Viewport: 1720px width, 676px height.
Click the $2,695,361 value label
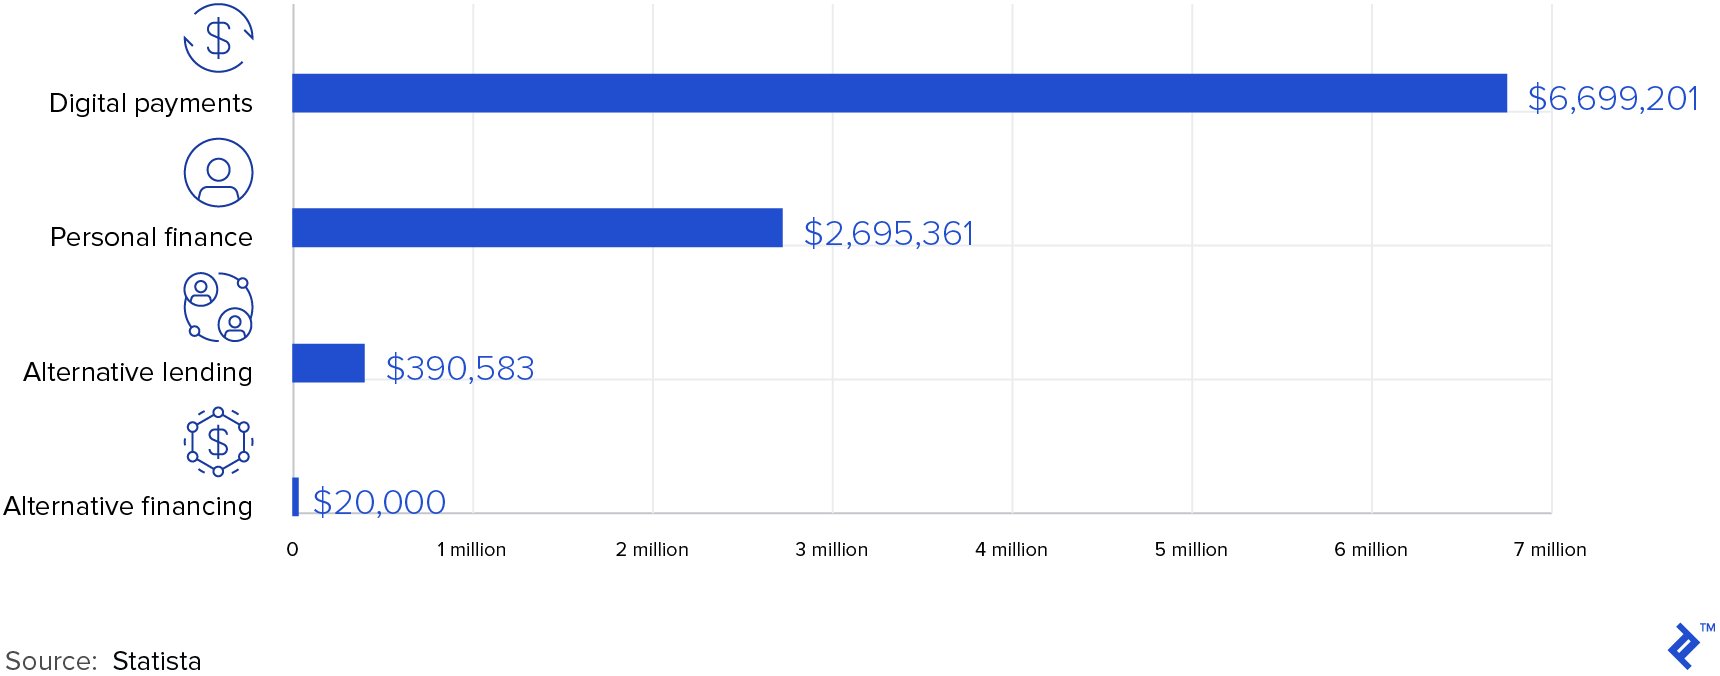tap(888, 233)
